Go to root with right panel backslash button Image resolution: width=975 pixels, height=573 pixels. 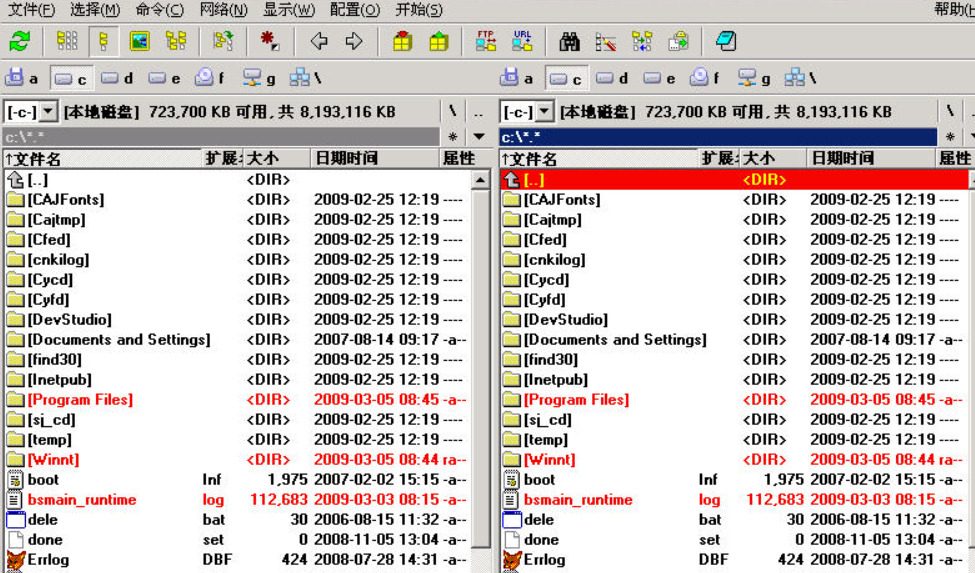click(950, 112)
